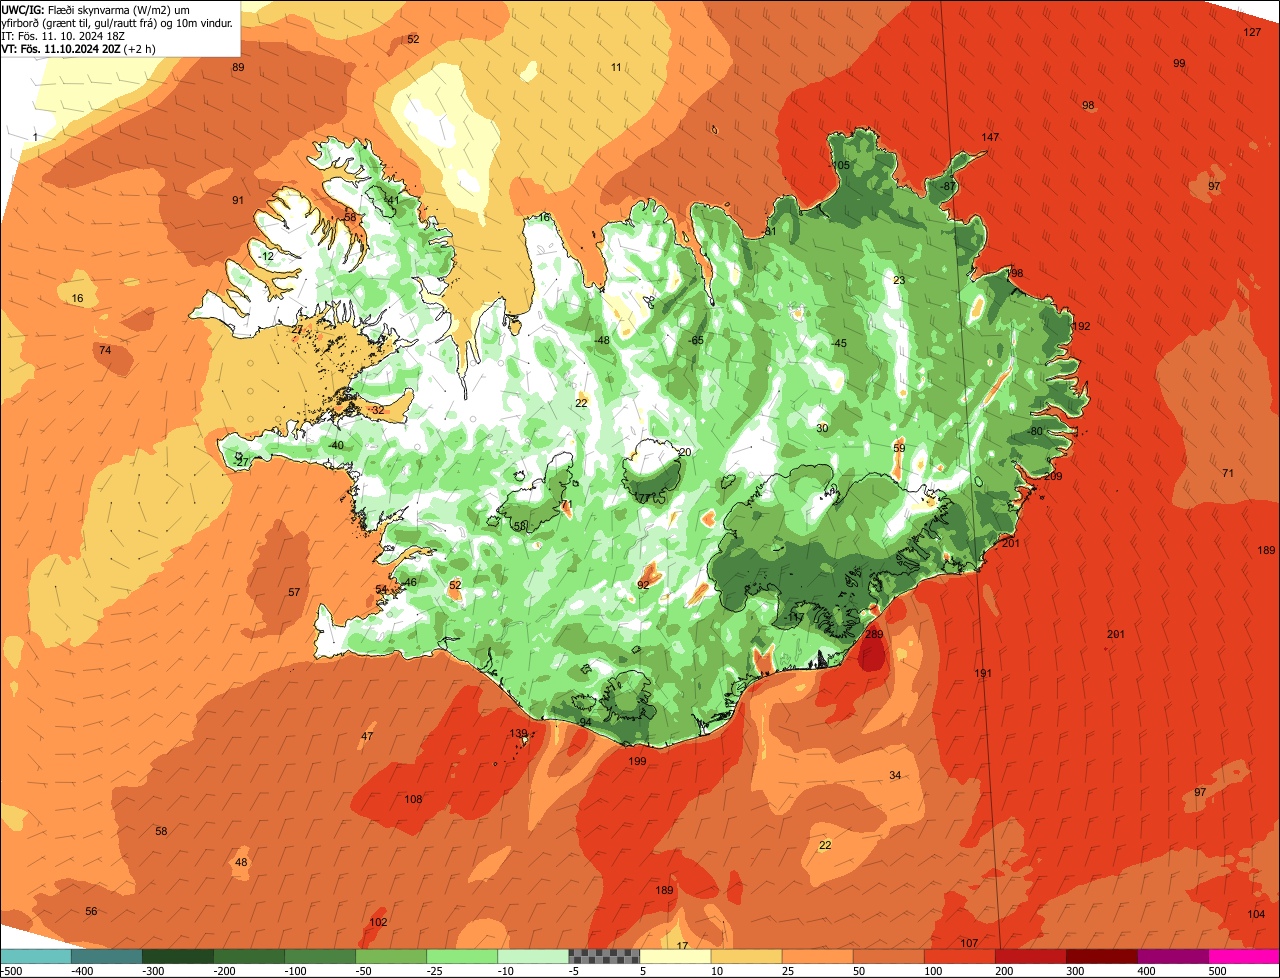
Task: Click the '139' value near the southern islands
Action: point(518,734)
